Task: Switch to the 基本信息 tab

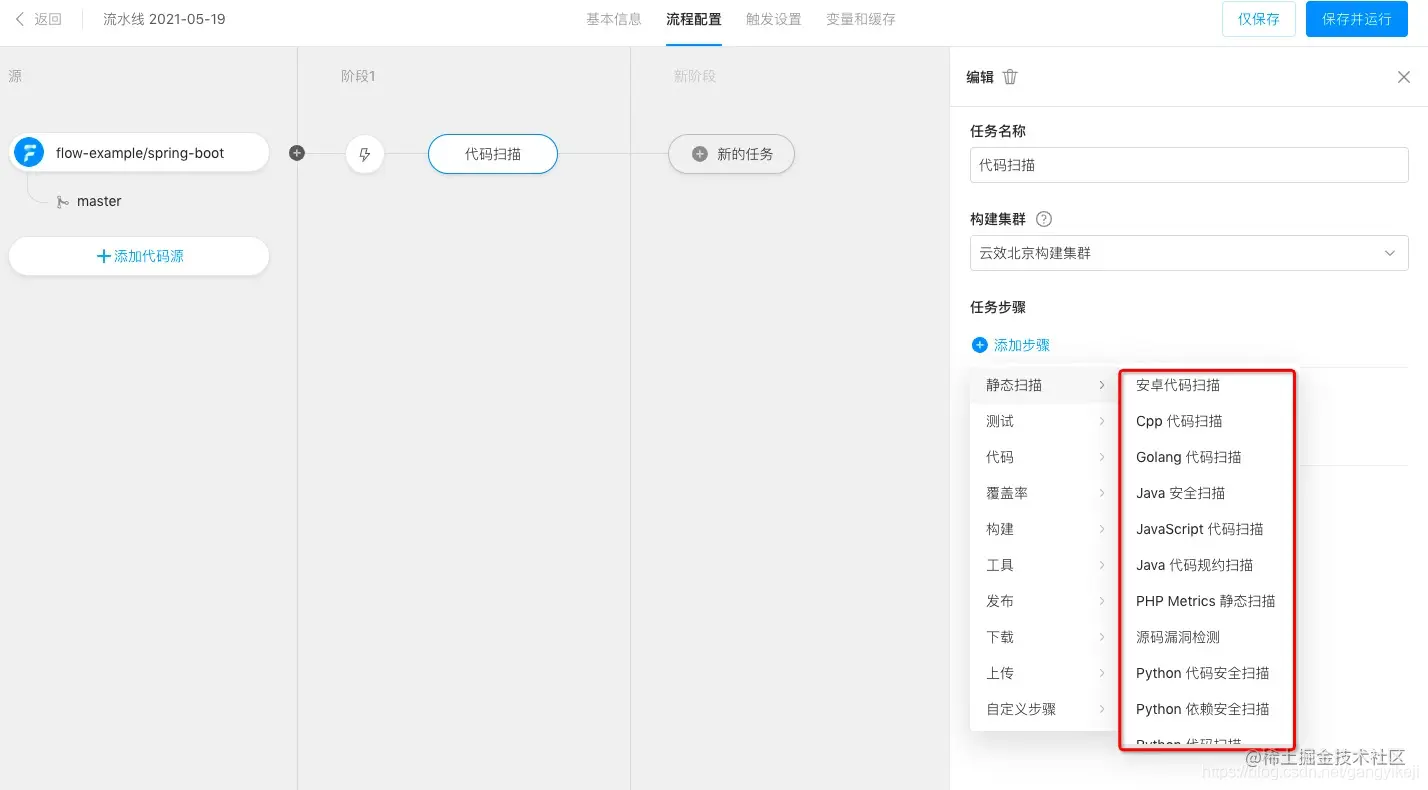Action: [612, 18]
